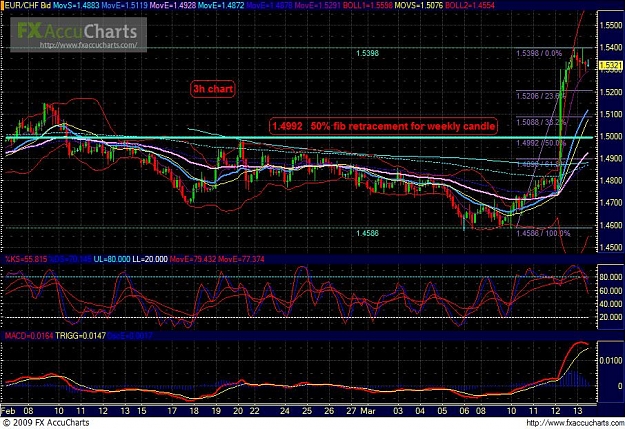Click the BOLL2=1.4554 header value
Viewport: 625px width, 429px height.
point(470,5)
